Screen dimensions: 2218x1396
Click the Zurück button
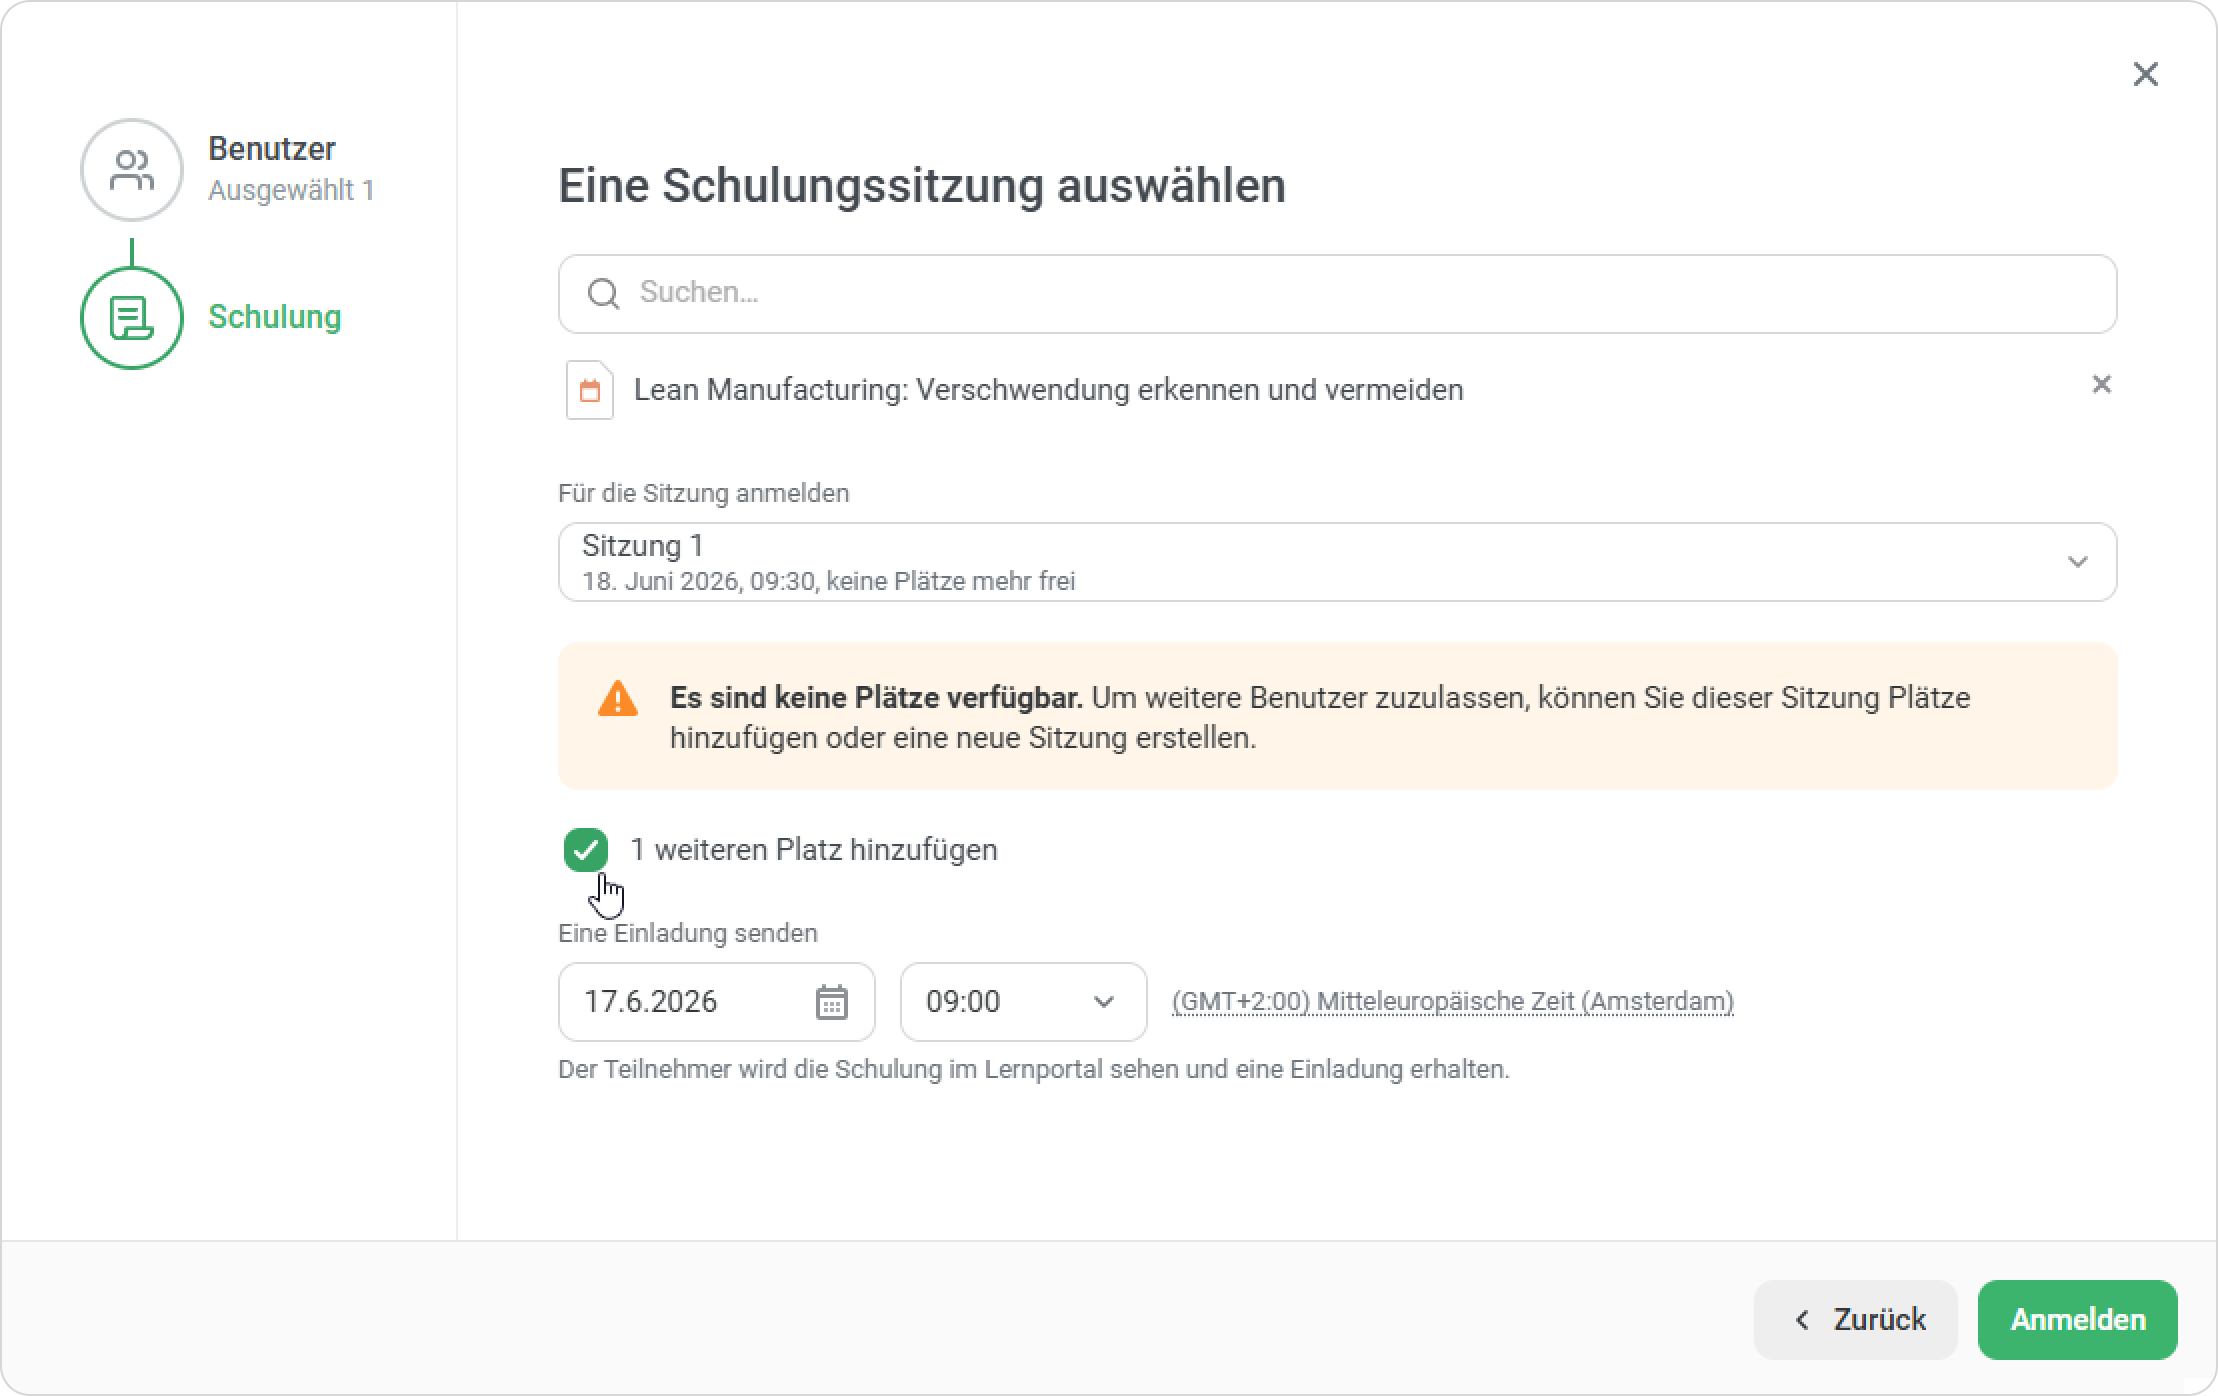tap(1855, 1320)
